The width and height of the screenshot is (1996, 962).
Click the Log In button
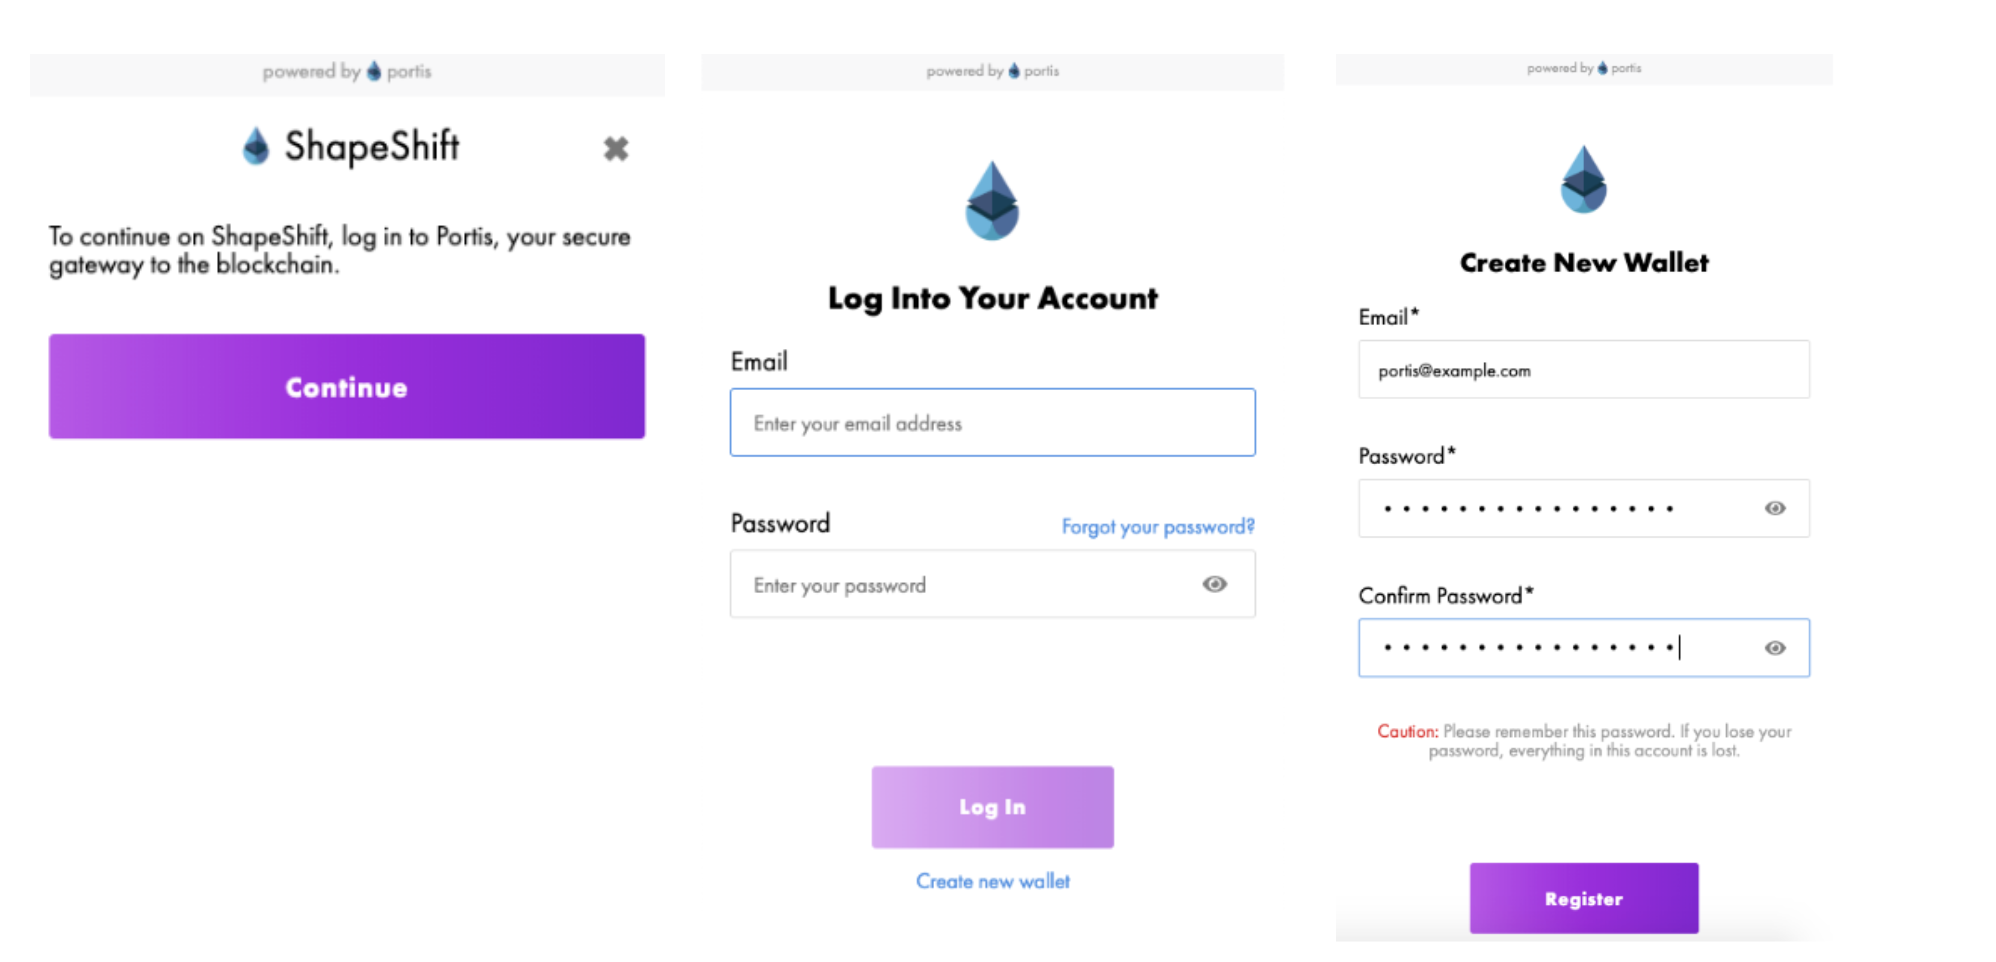pos(992,807)
